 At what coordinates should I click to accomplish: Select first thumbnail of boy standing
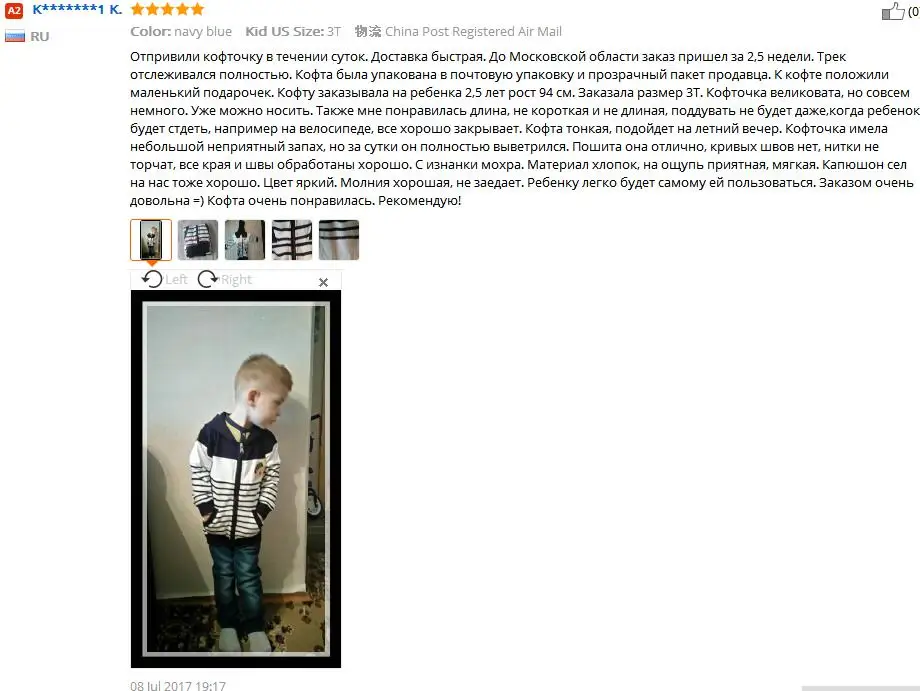coord(151,240)
